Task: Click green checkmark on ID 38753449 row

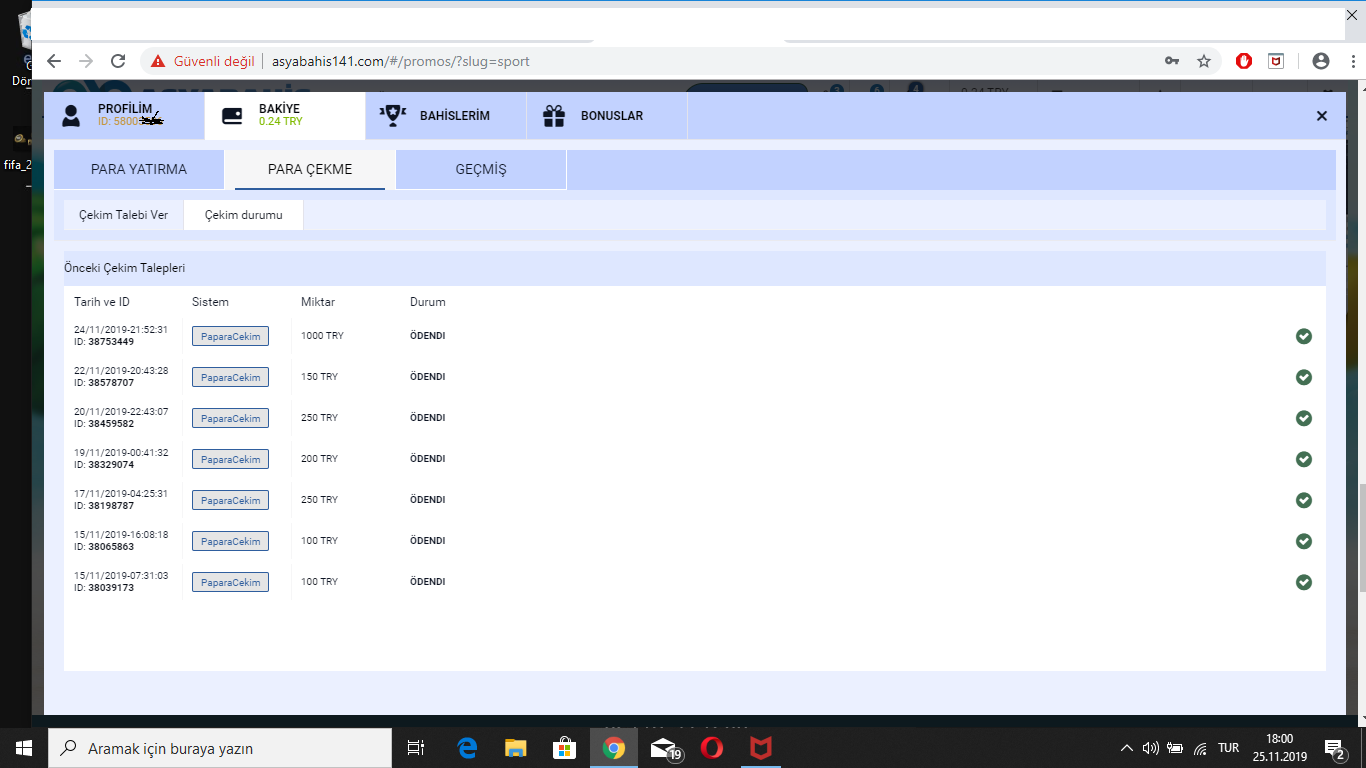Action: 1304,336
